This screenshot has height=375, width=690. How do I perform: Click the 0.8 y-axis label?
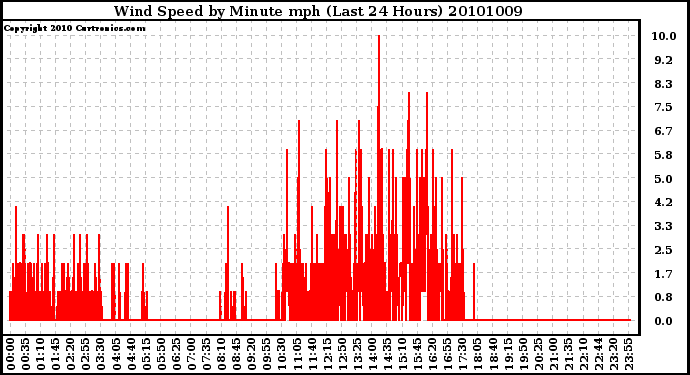[x=664, y=298]
